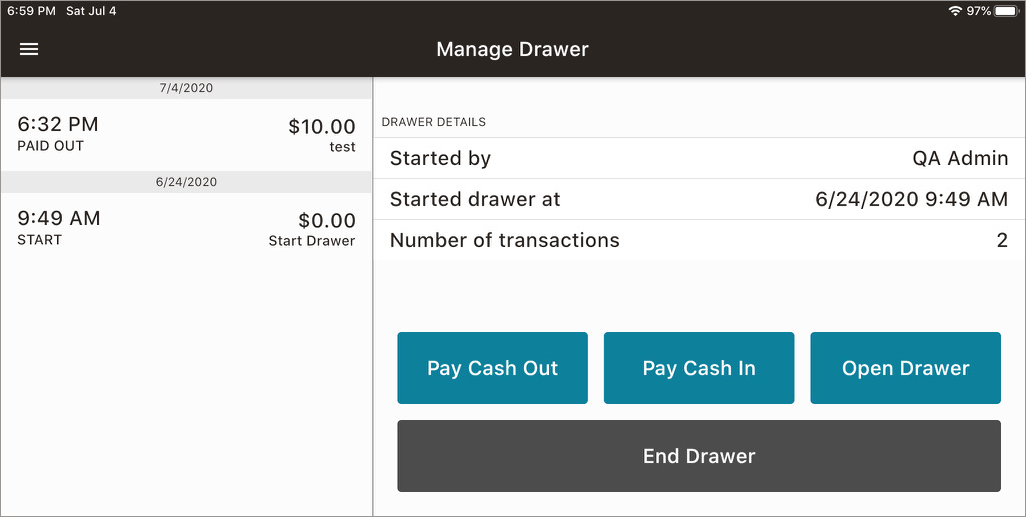Select the 6:32 PM Paid Out transaction
Viewport: 1026px width, 517px height.
pyautogui.click(x=186, y=135)
